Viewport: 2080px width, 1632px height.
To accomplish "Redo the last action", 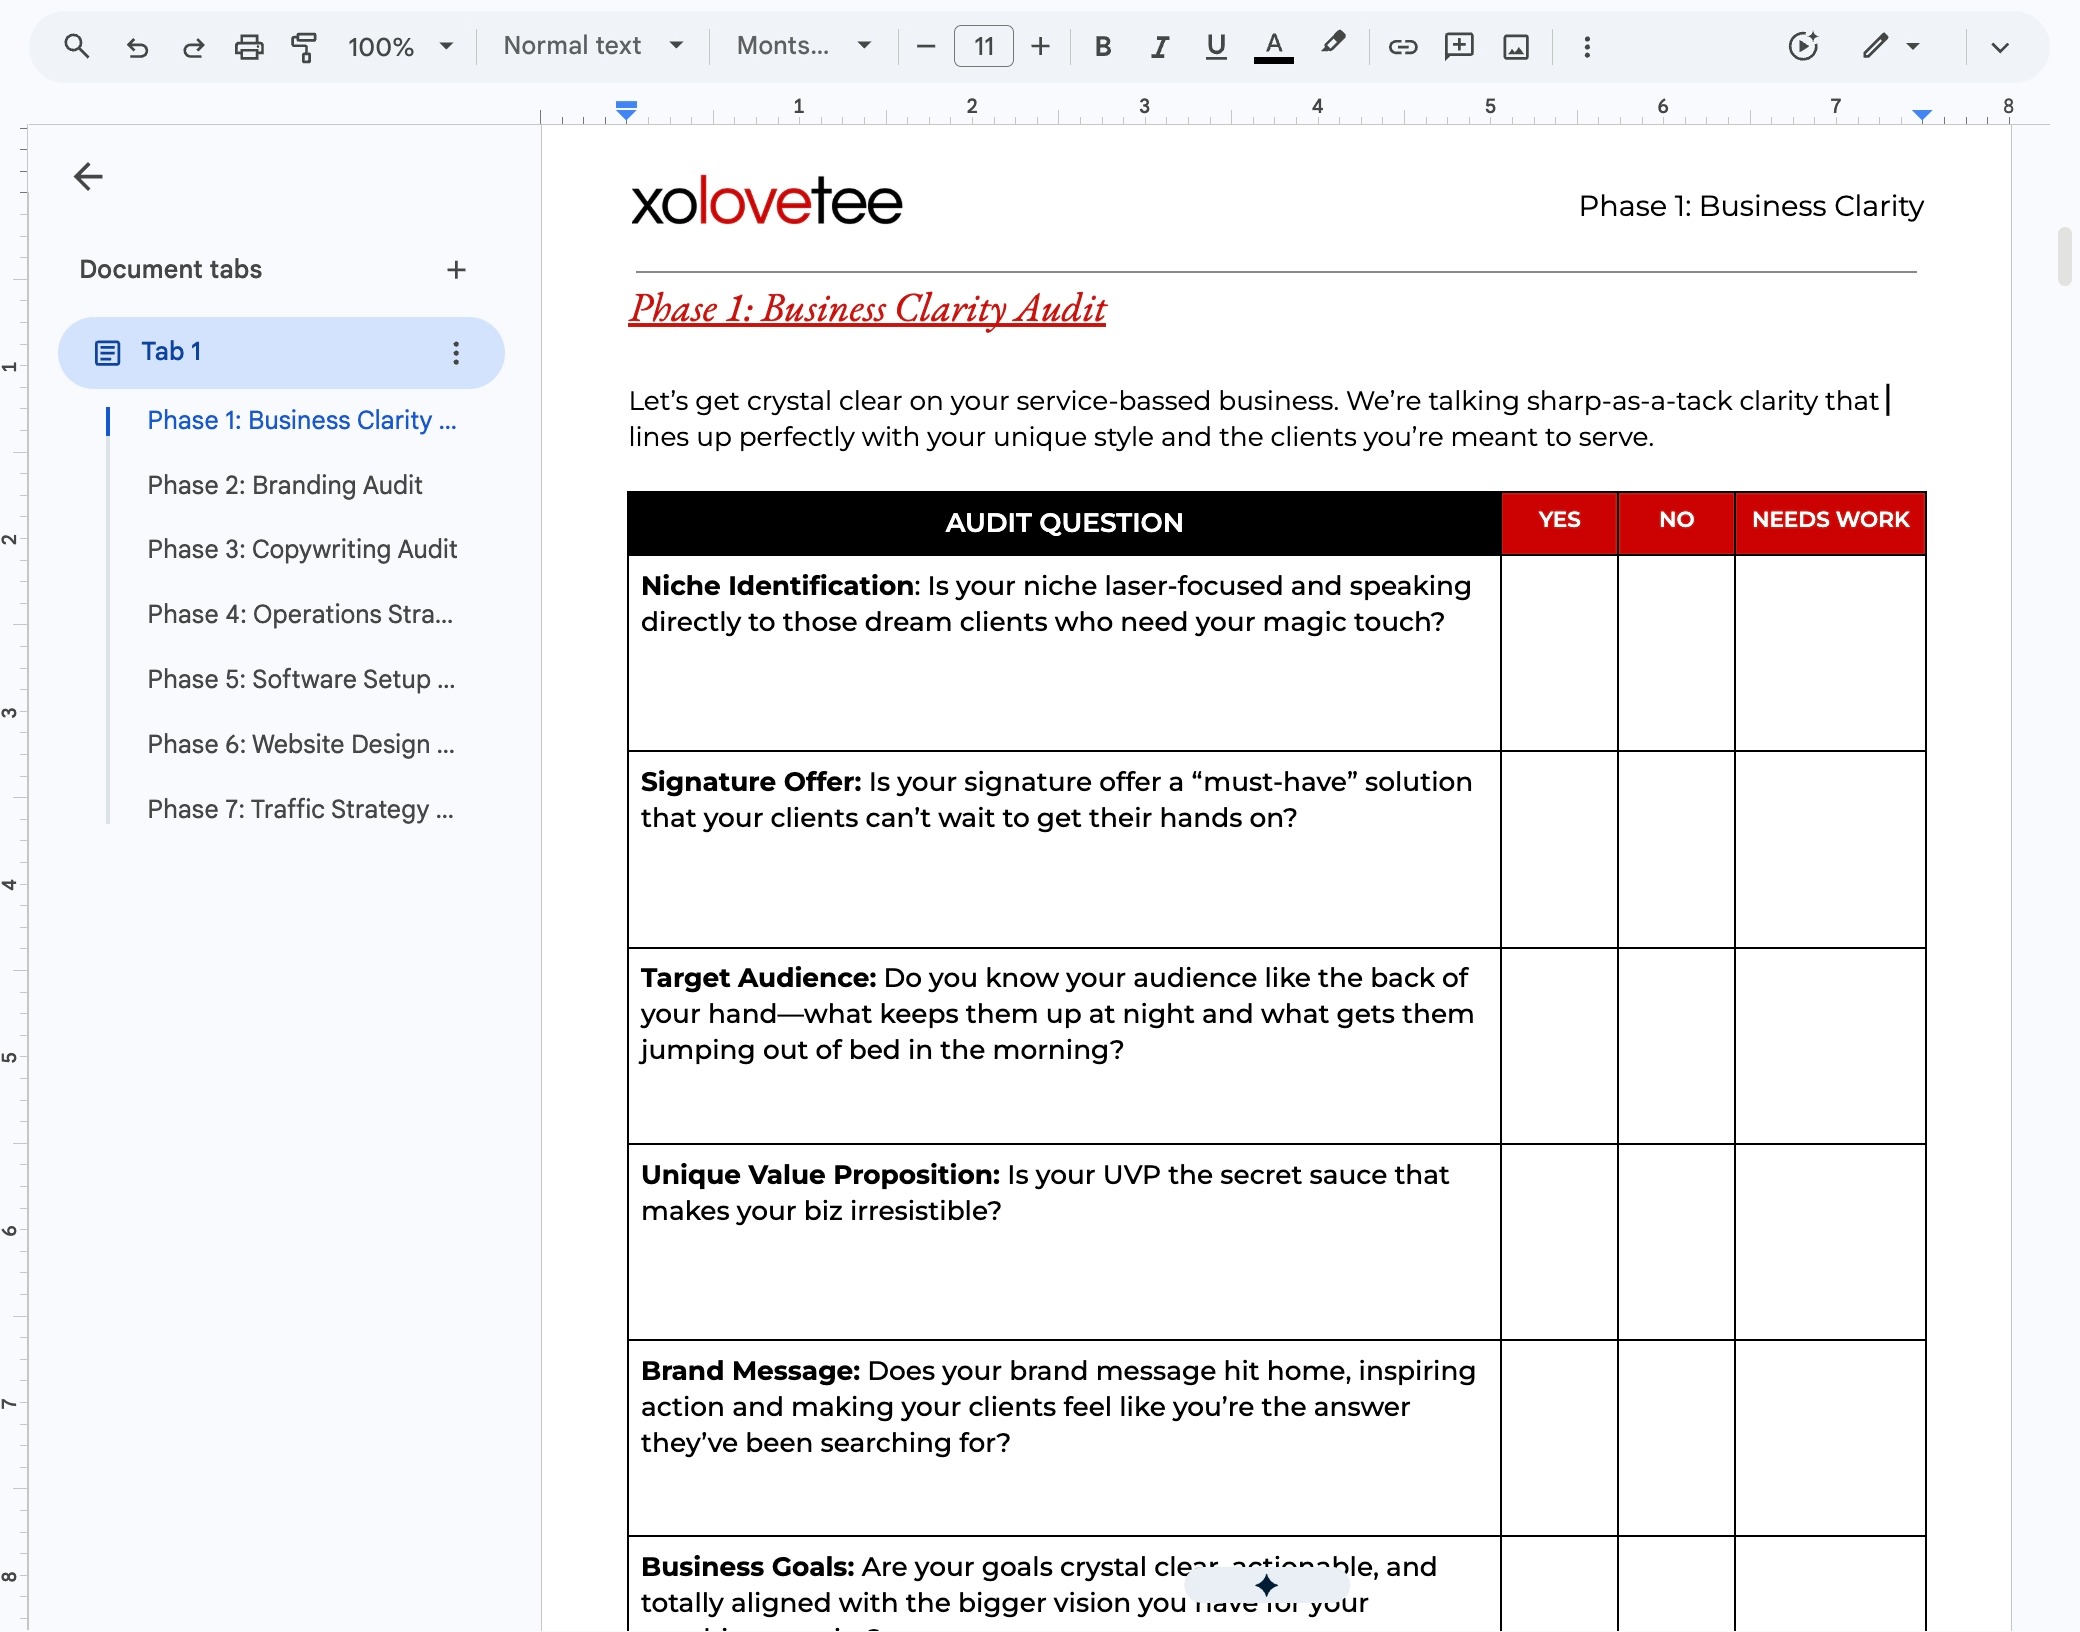I will click(x=193, y=47).
